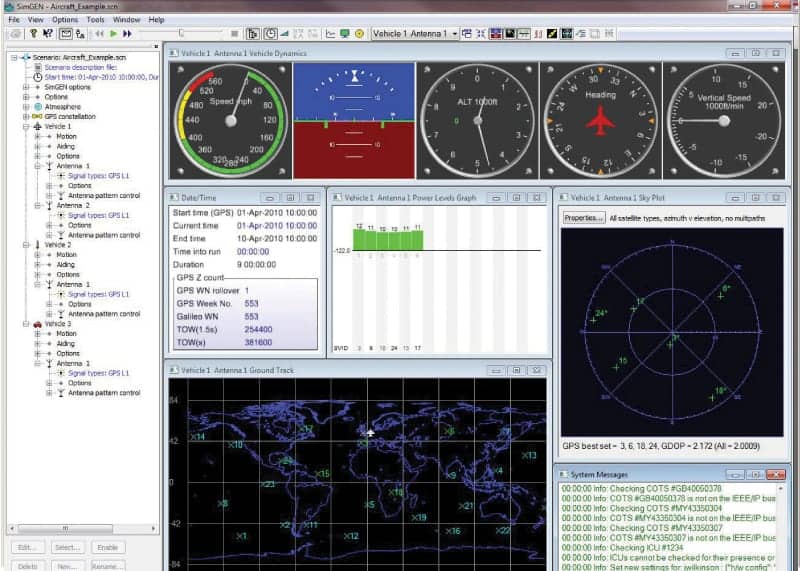Viewport: 800px width, 571px height.
Task: Click the Atmosphere globe icon in tree
Action: coord(38,107)
